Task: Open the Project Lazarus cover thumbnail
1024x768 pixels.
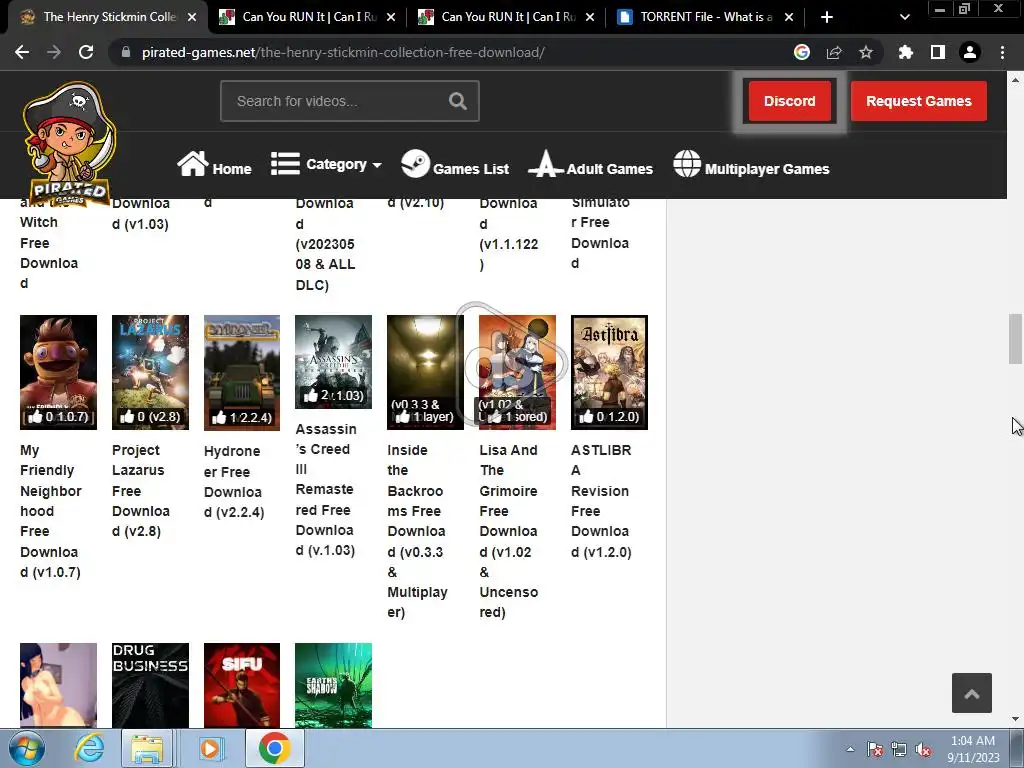Action: [x=150, y=372]
